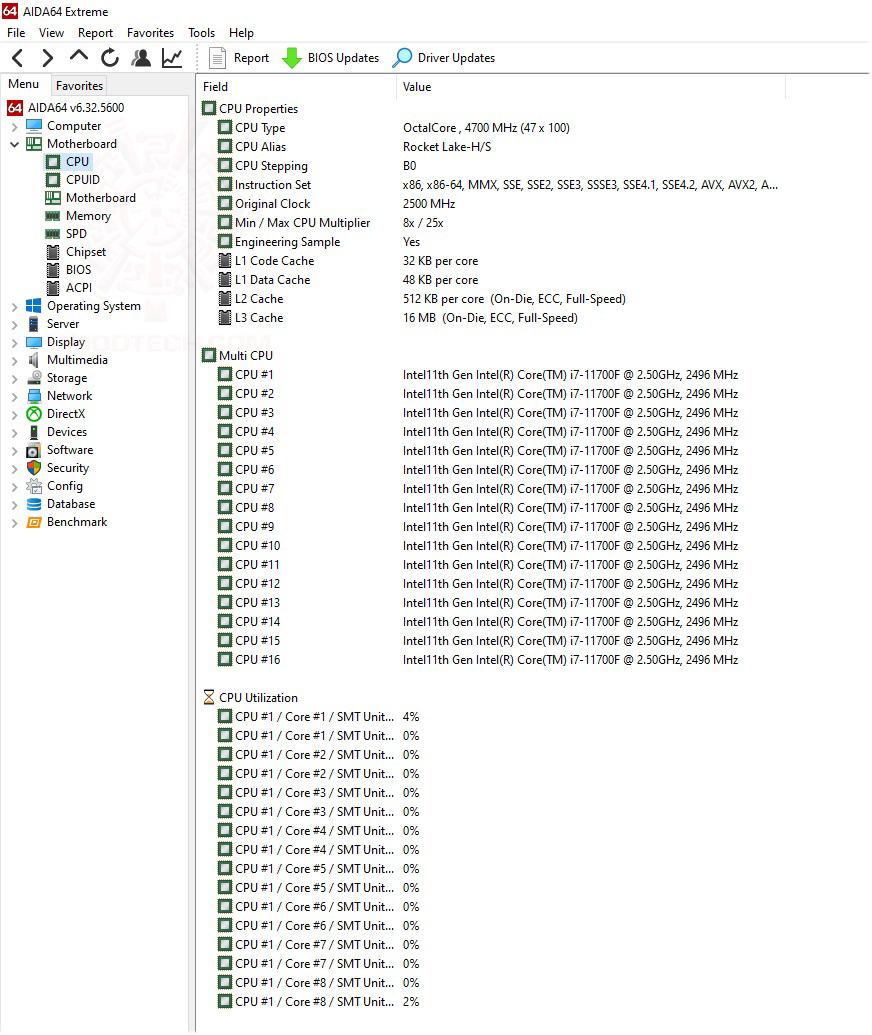Select the CPU Type row
The width and height of the screenshot is (872, 1035).
click(491, 128)
